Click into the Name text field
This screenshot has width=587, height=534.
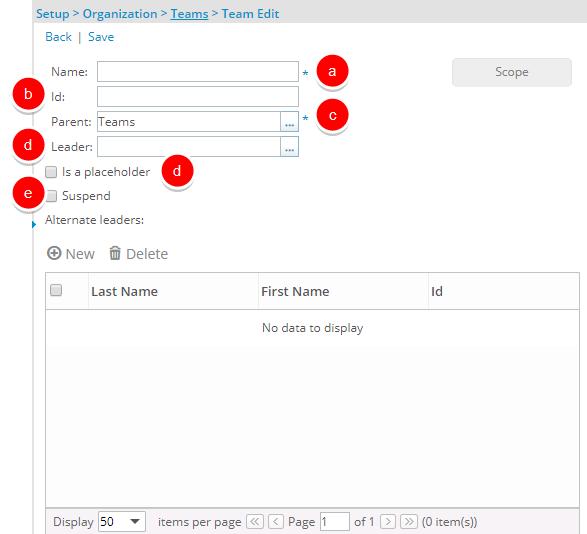(198, 72)
